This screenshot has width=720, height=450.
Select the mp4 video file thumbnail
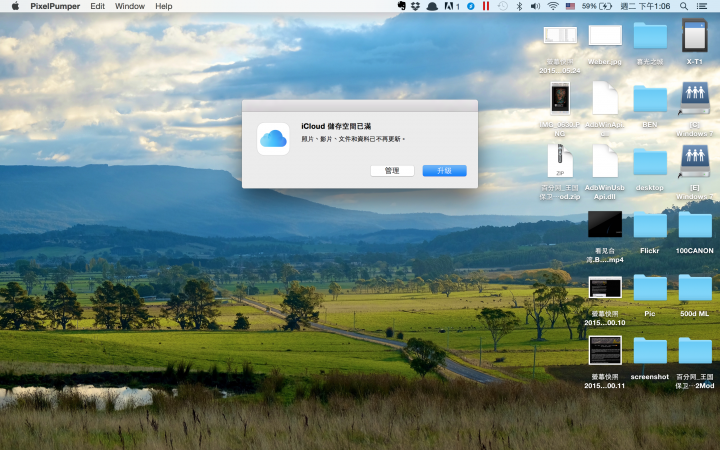[x=605, y=224]
